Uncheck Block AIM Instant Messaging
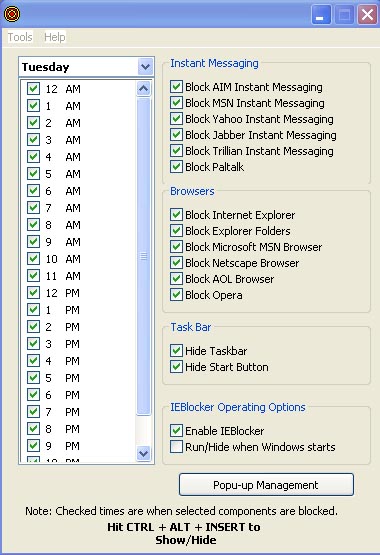Image resolution: width=380 pixels, height=555 pixels. click(x=176, y=86)
